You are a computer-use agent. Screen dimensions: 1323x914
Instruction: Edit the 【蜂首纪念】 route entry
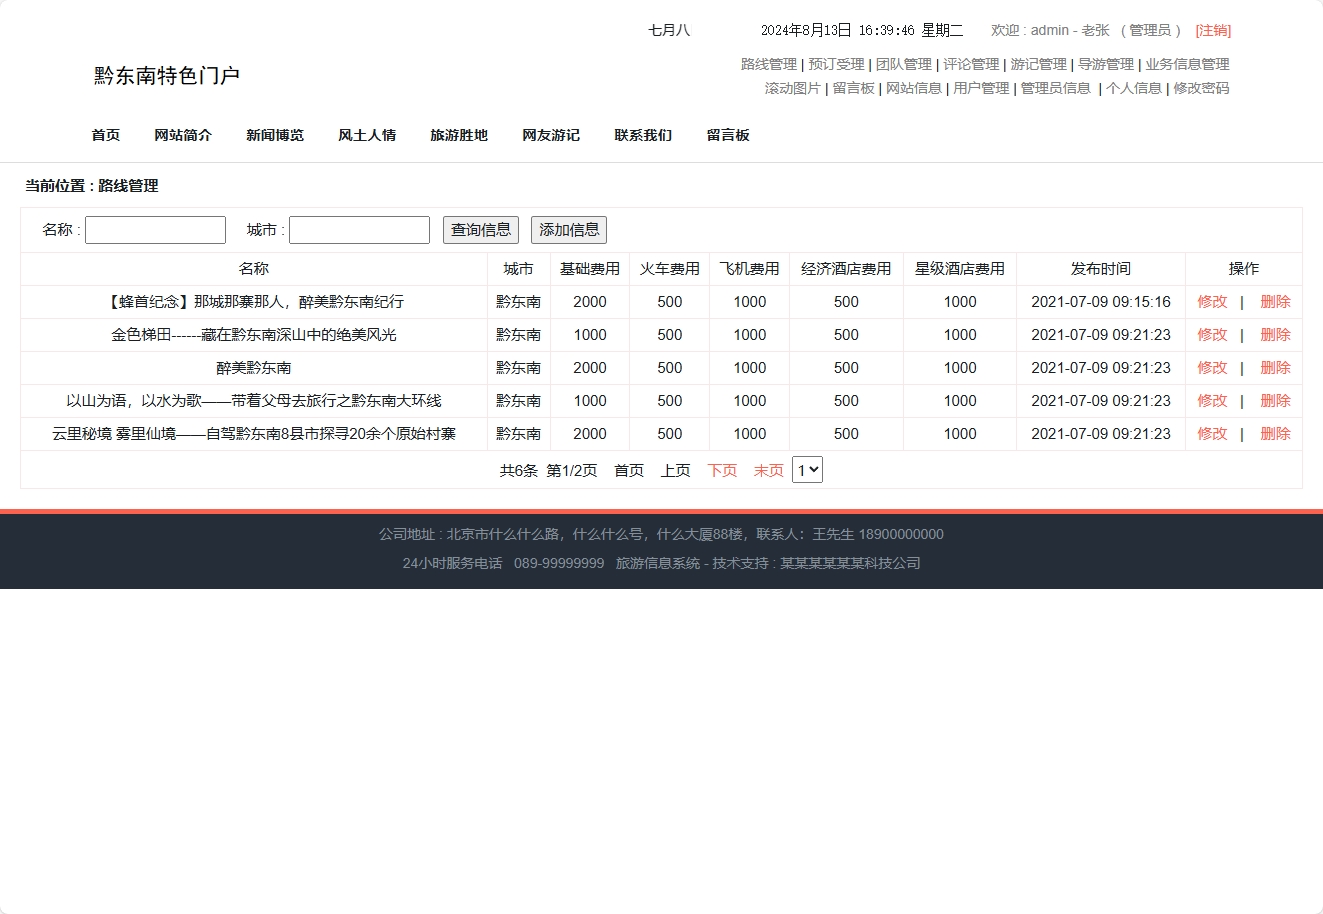(x=1212, y=302)
